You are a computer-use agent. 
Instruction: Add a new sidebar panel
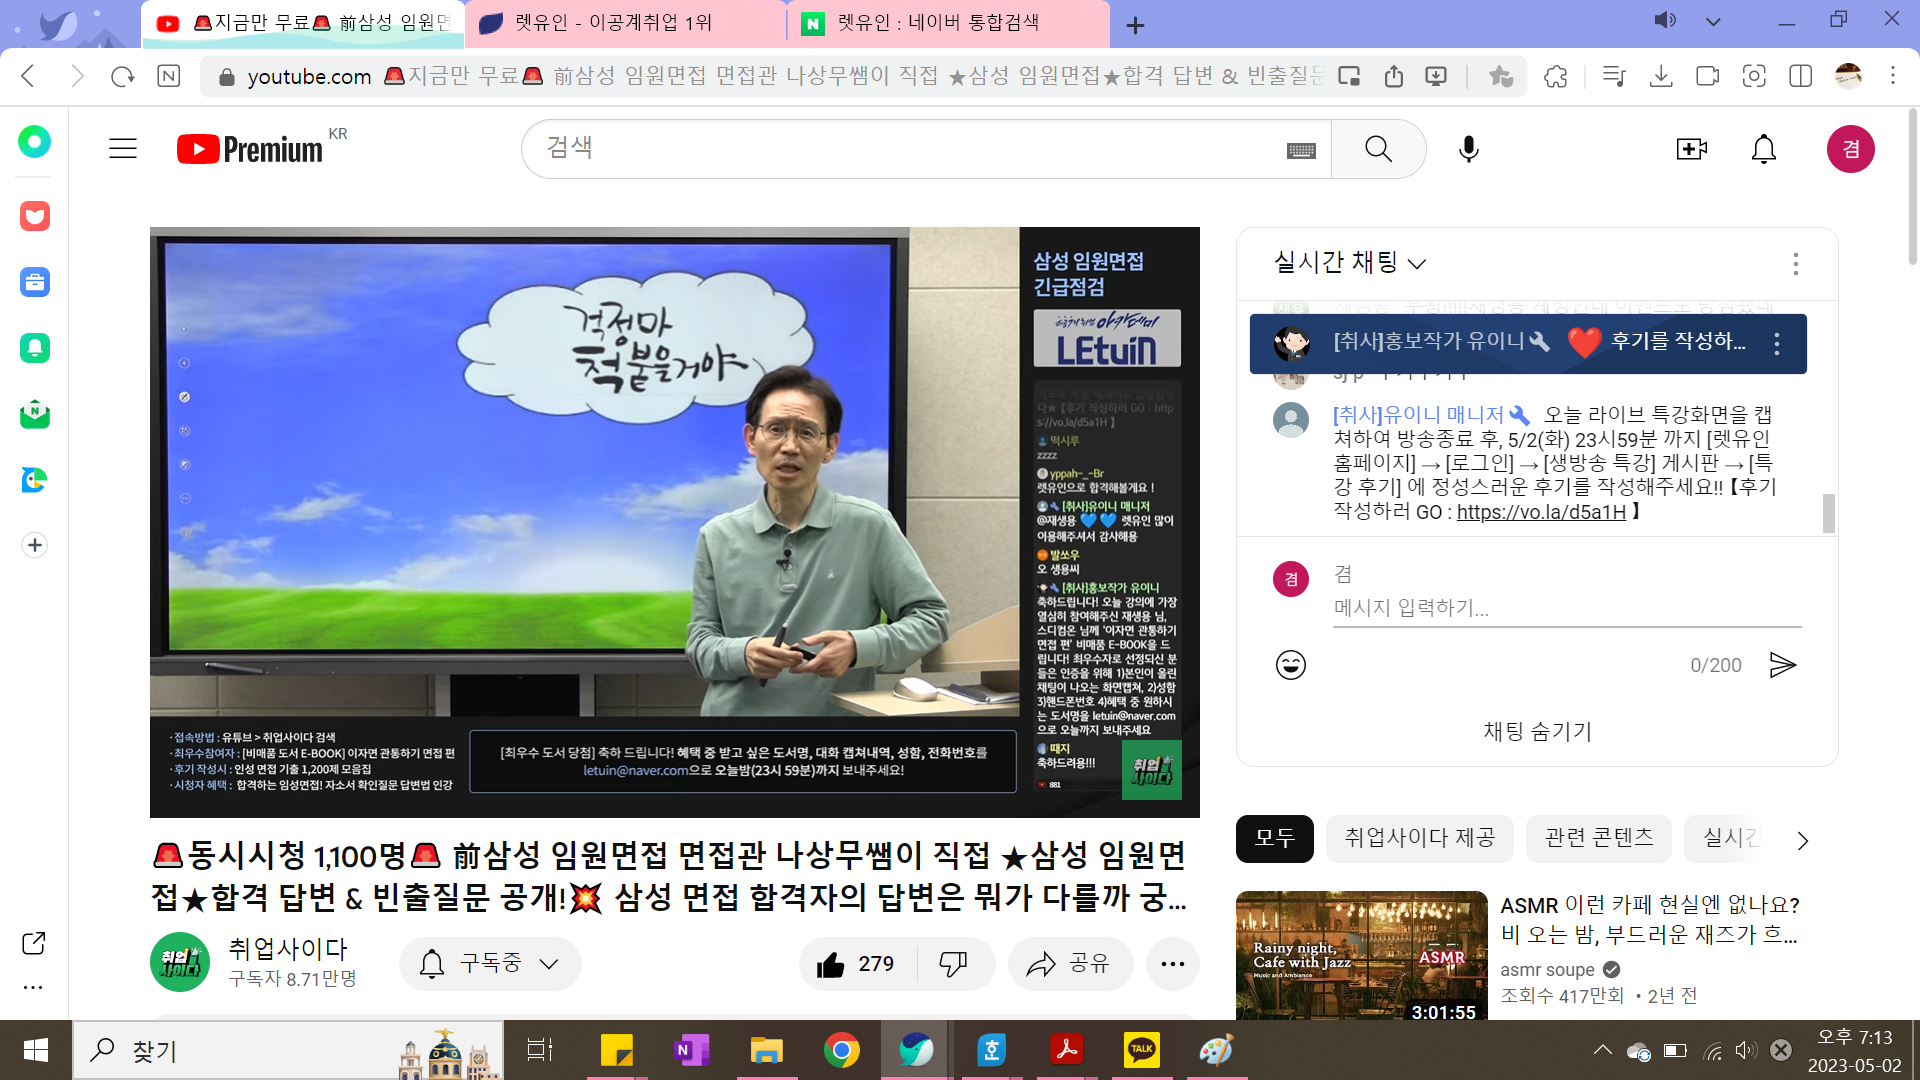click(x=35, y=545)
